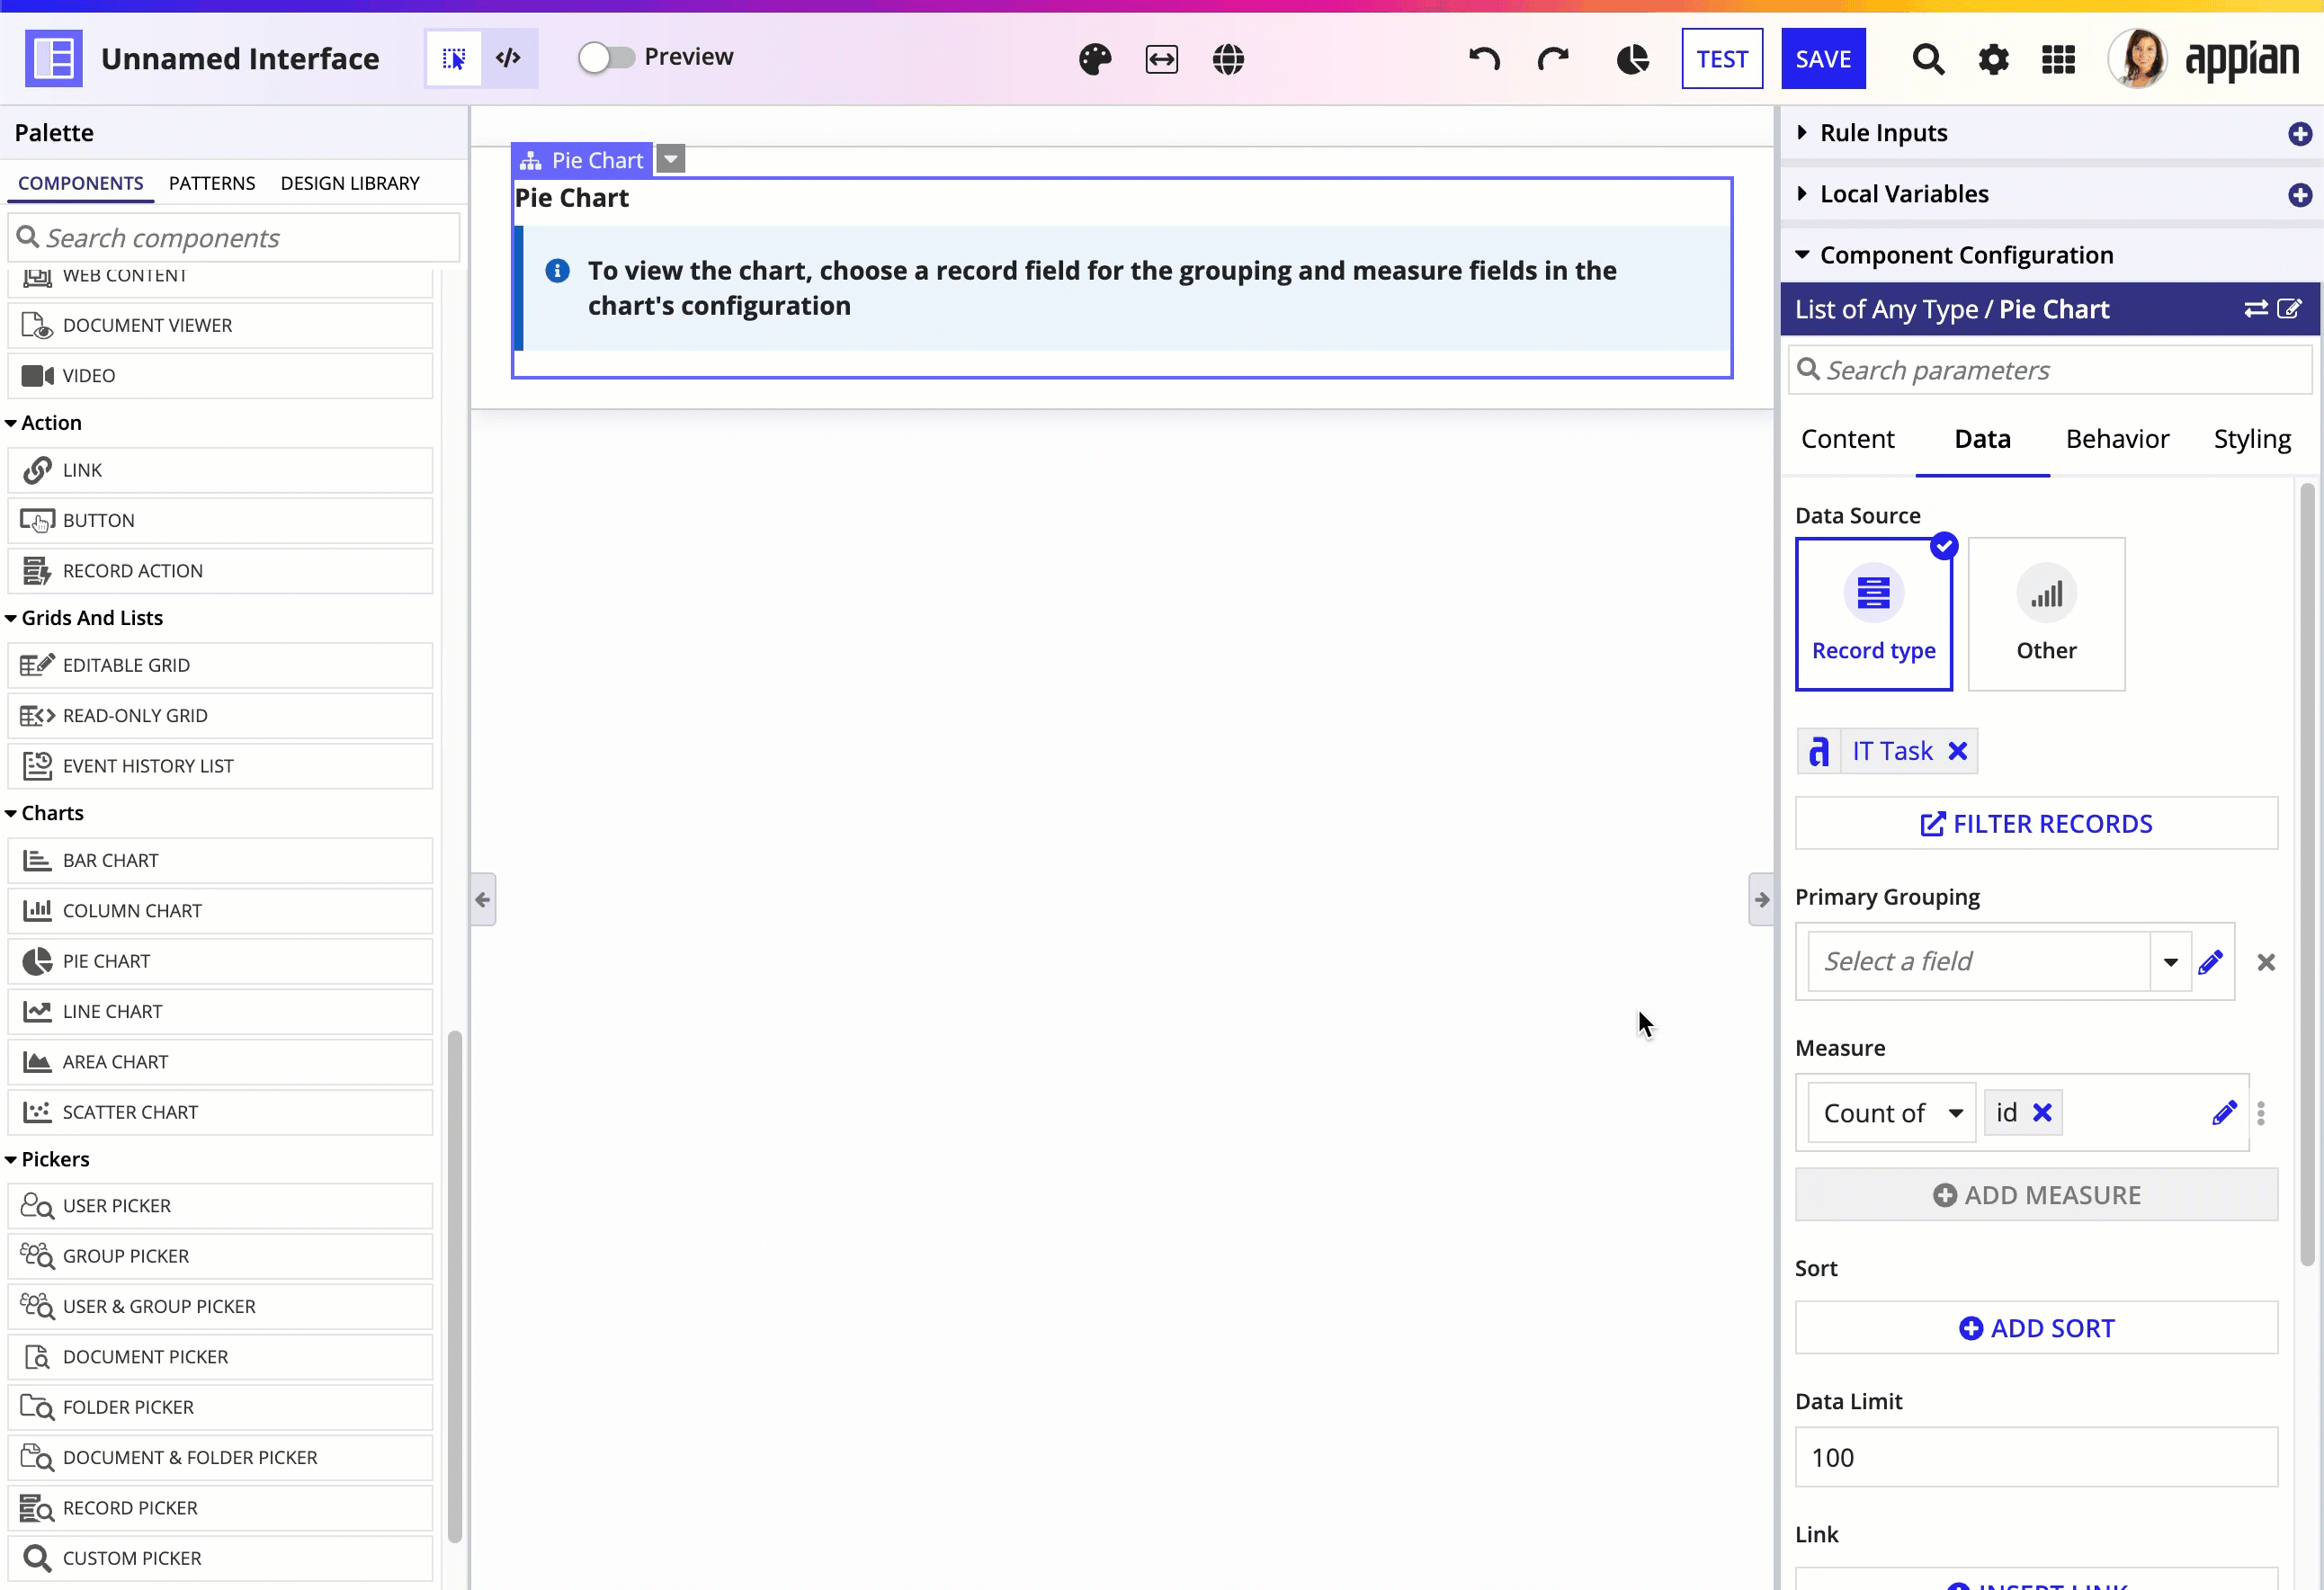Switch to the Behavior tab
The width and height of the screenshot is (2324, 1590).
coord(2117,439)
